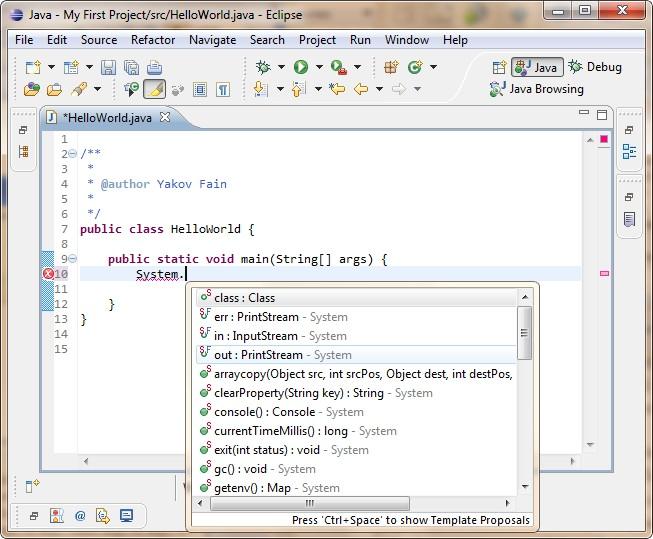The height and width of the screenshot is (539, 653).
Task: Switch to the Java perspective
Action: (537, 67)
